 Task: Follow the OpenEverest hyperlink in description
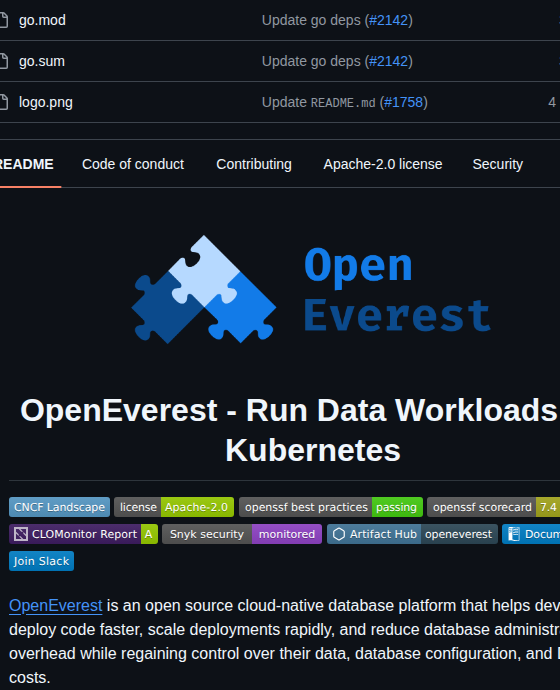56,606
